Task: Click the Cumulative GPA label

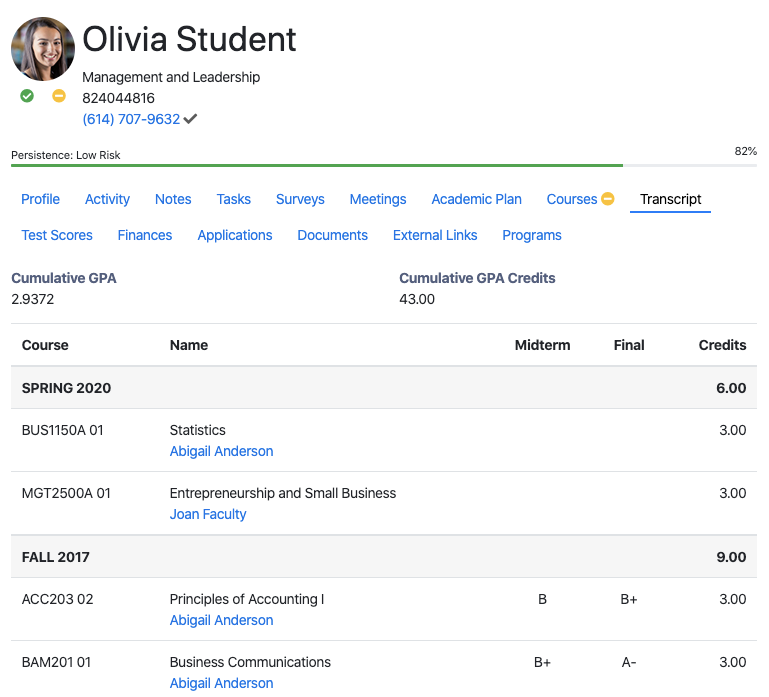Action: pos(64,278)
